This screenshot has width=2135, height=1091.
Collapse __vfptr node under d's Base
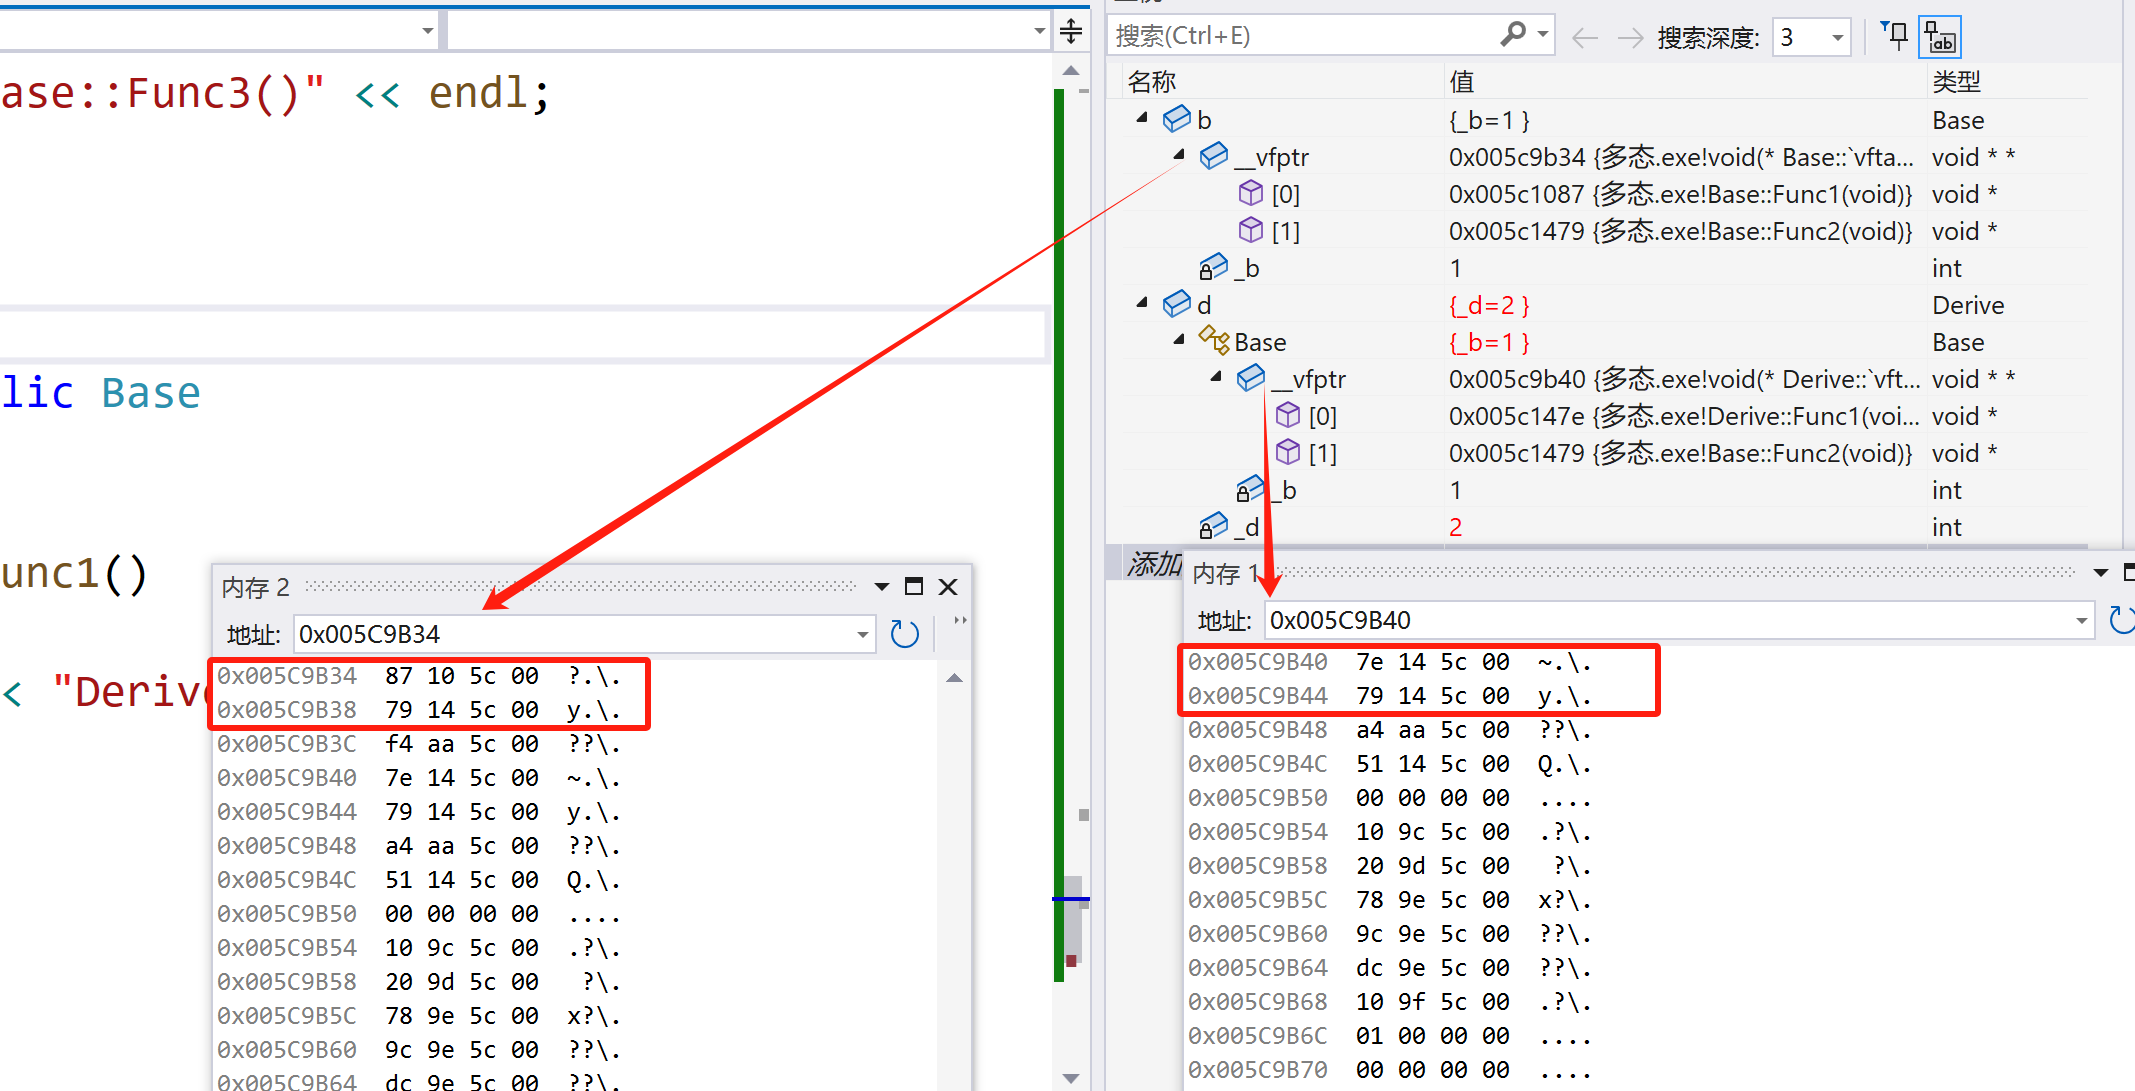(x=1216, y=376)
